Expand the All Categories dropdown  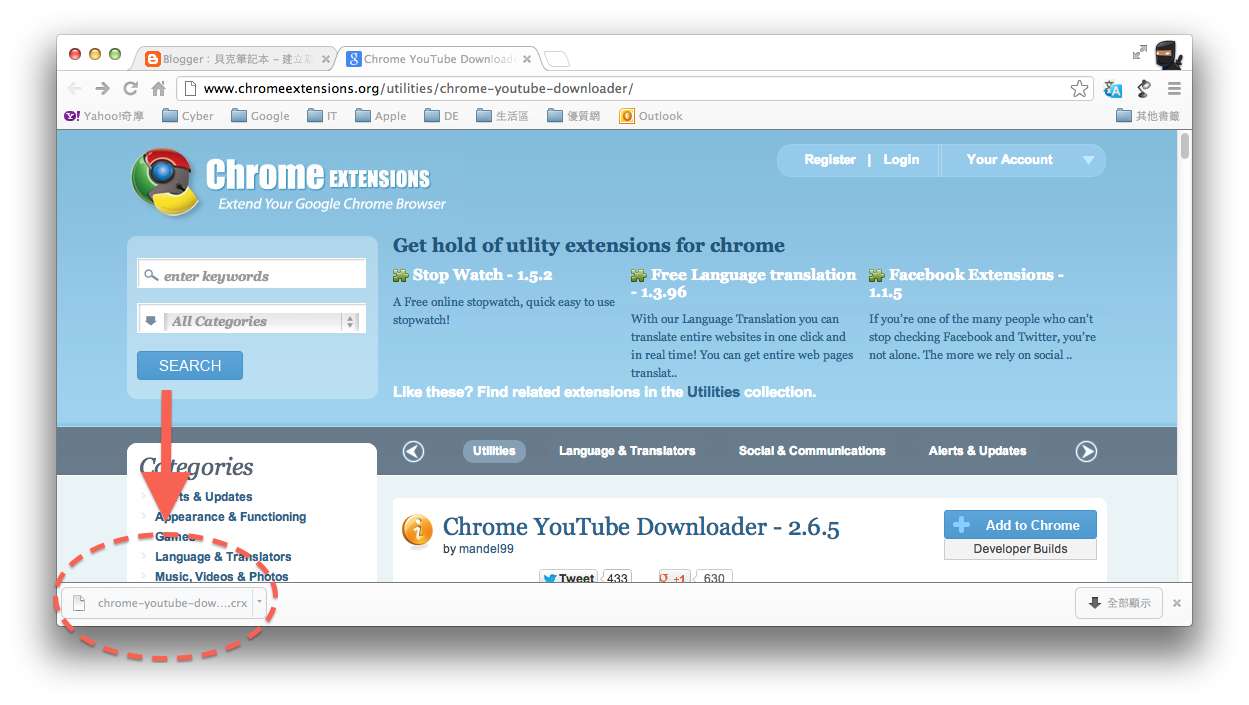[251, 321]
